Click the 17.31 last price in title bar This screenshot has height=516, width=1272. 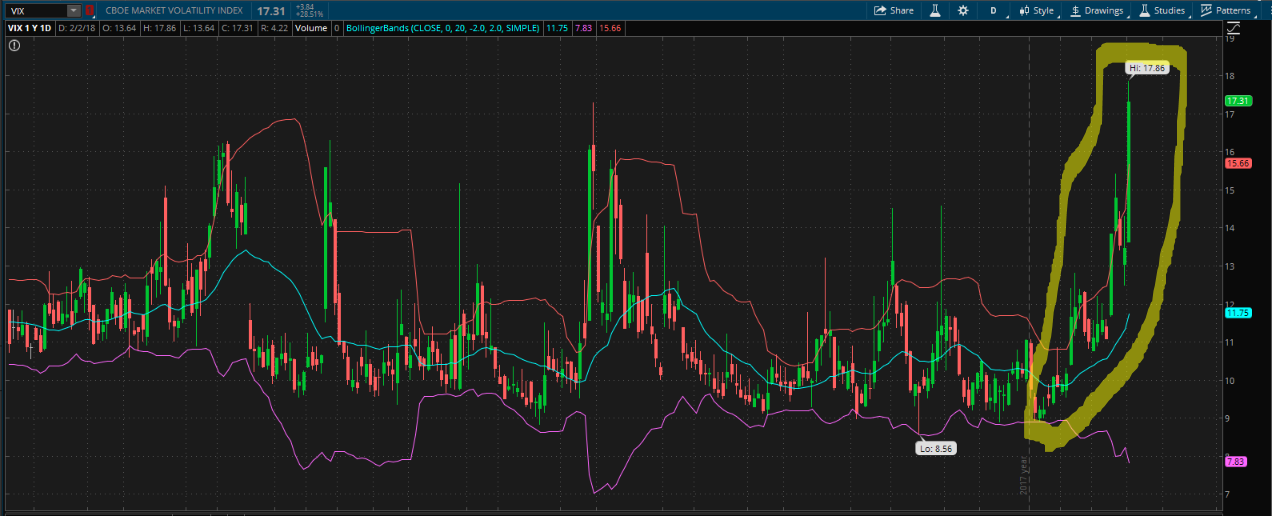pos(271,11)
